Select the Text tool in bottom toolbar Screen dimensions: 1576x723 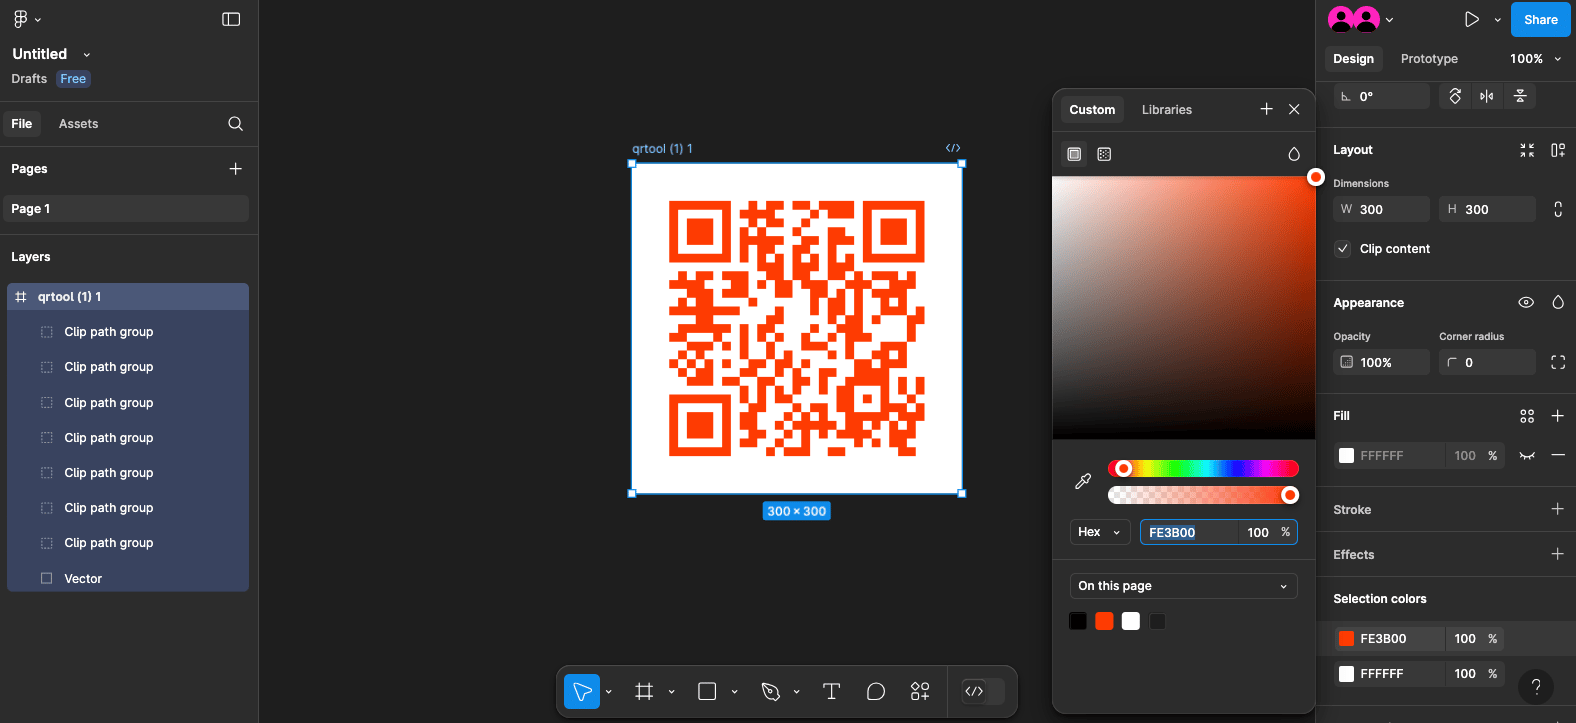point(831,691)
